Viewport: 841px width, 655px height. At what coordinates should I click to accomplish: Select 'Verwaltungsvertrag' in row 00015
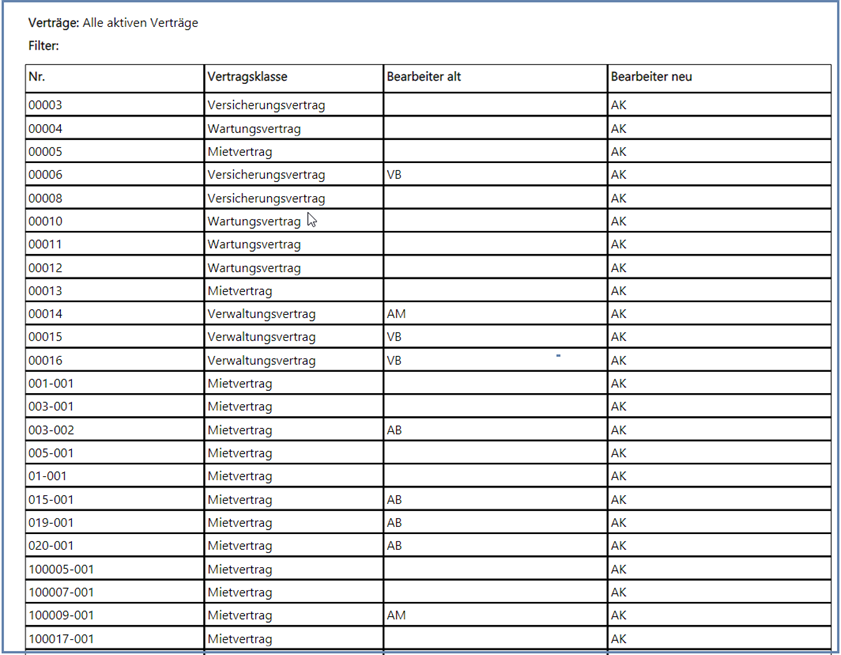pos(261,337)
